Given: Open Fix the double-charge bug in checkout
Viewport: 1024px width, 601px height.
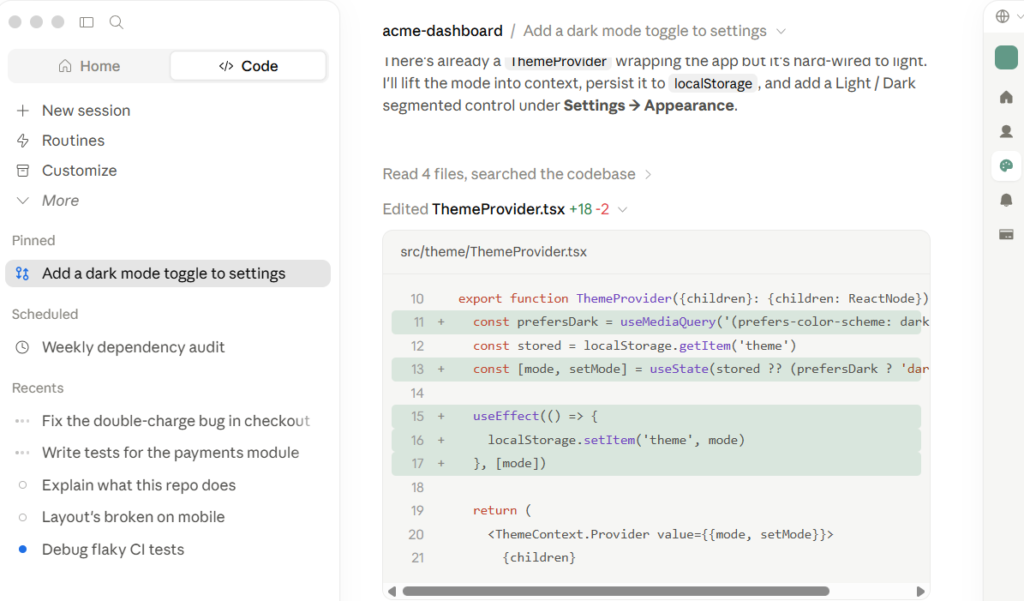Looking at the screenshot, I should [x=176, y=421].
